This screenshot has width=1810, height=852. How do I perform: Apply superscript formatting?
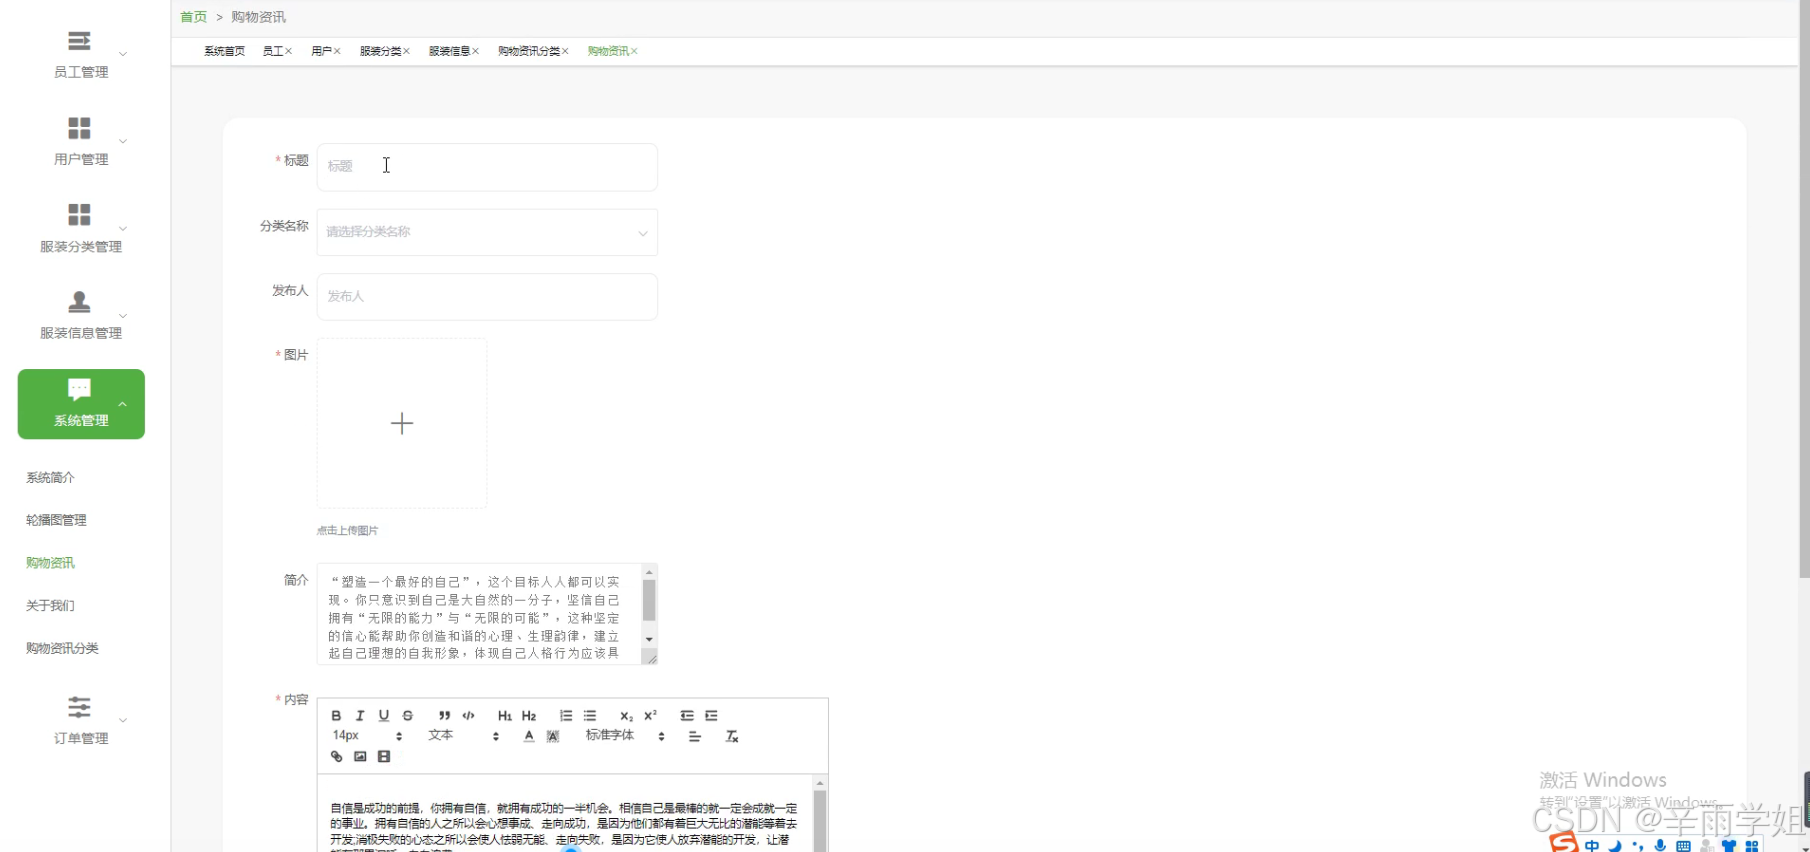[651, 716]
